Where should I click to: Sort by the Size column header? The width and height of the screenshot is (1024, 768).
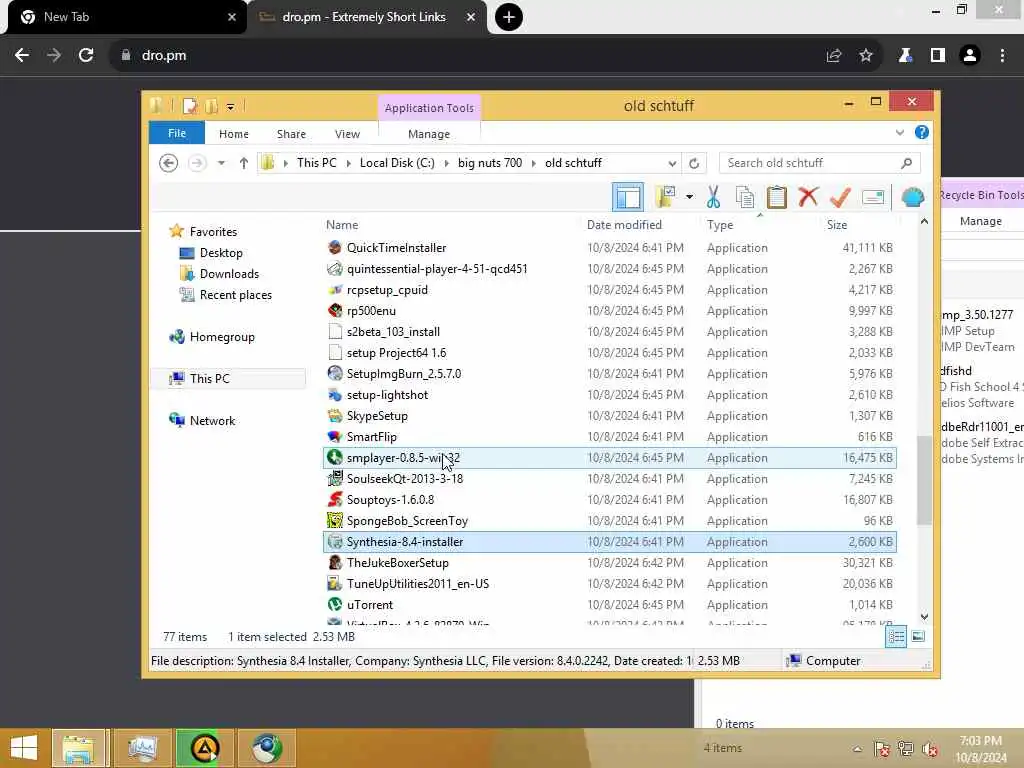pos(837,225)
